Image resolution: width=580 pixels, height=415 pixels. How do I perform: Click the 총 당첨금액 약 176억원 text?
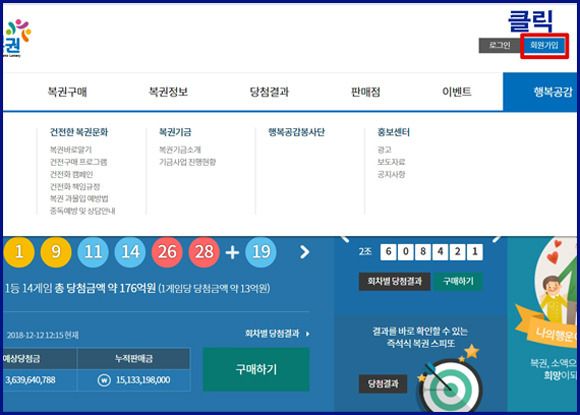(x=105, y=288)
